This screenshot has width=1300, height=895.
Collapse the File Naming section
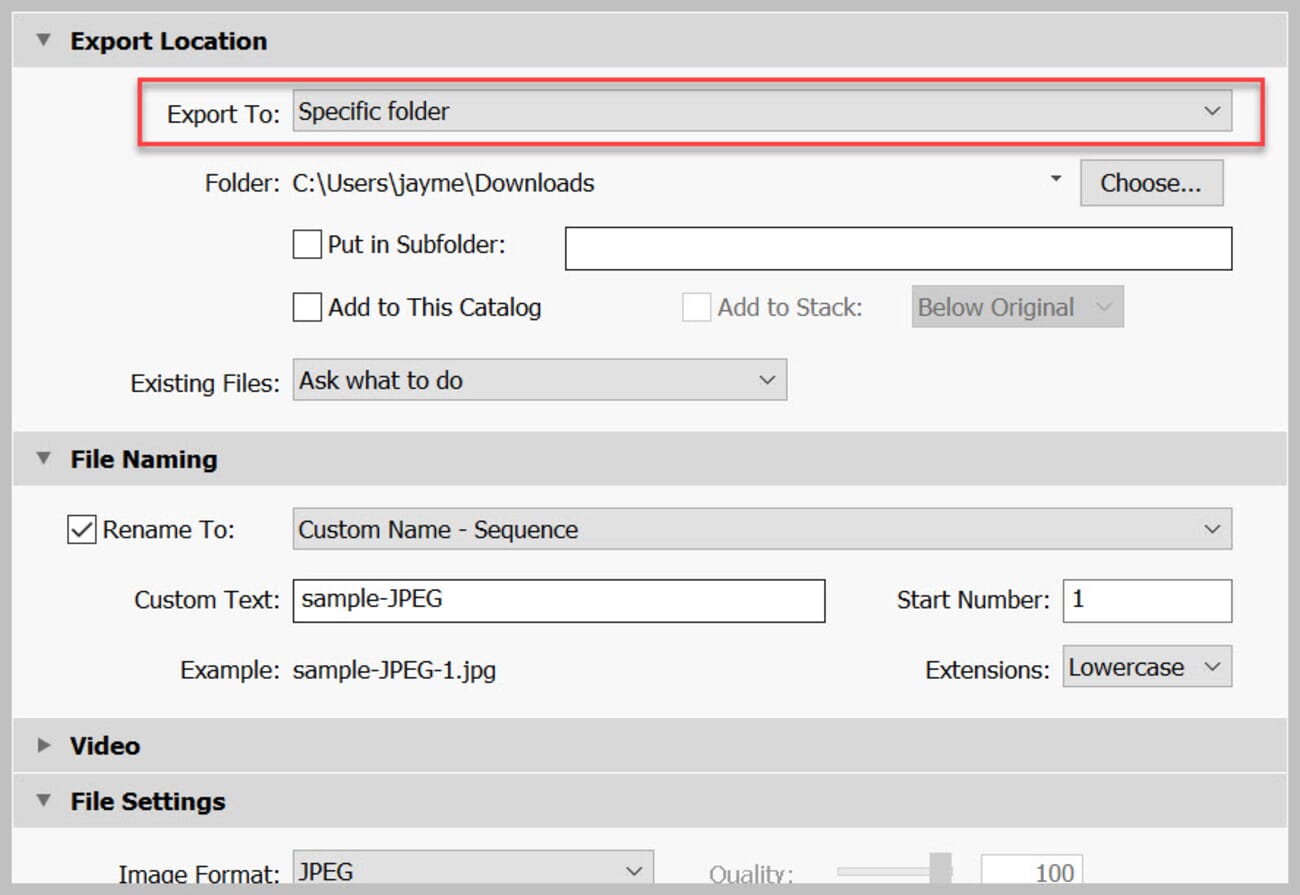[x=42, y=459]
